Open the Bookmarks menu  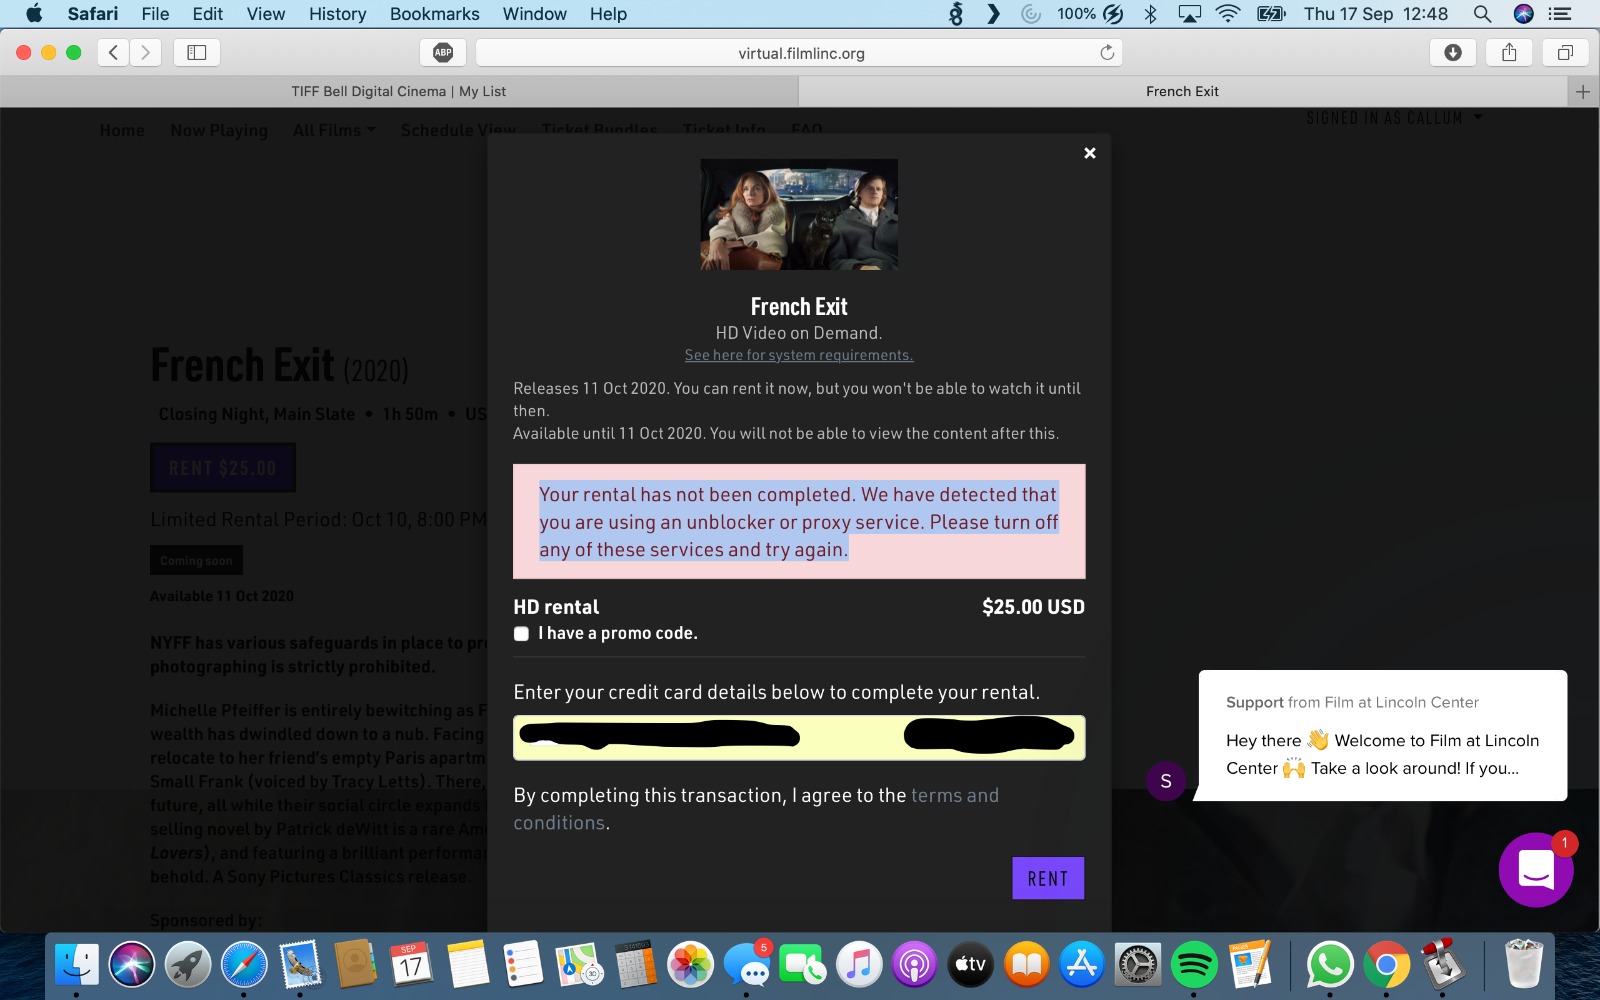coord(434,14)
